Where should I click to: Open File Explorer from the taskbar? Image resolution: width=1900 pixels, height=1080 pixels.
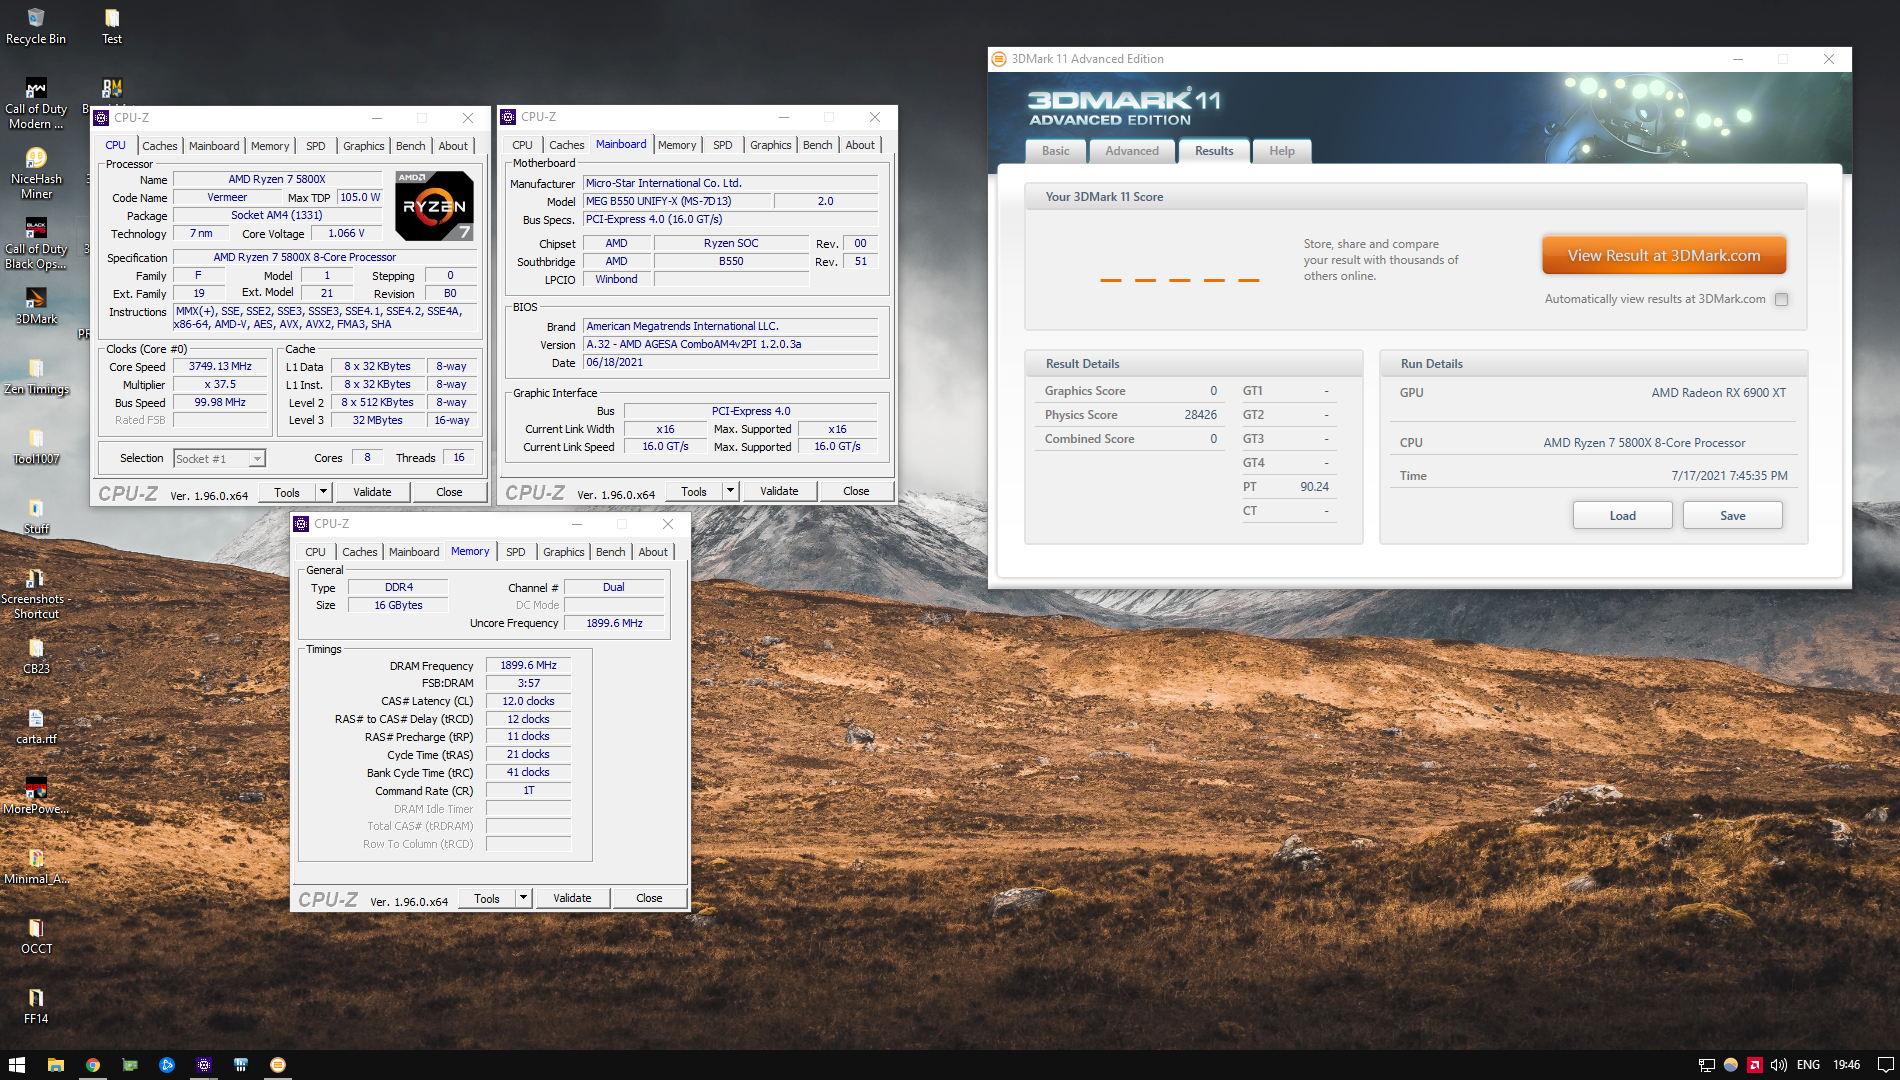pyautogui.click(x=56, y=1065)
